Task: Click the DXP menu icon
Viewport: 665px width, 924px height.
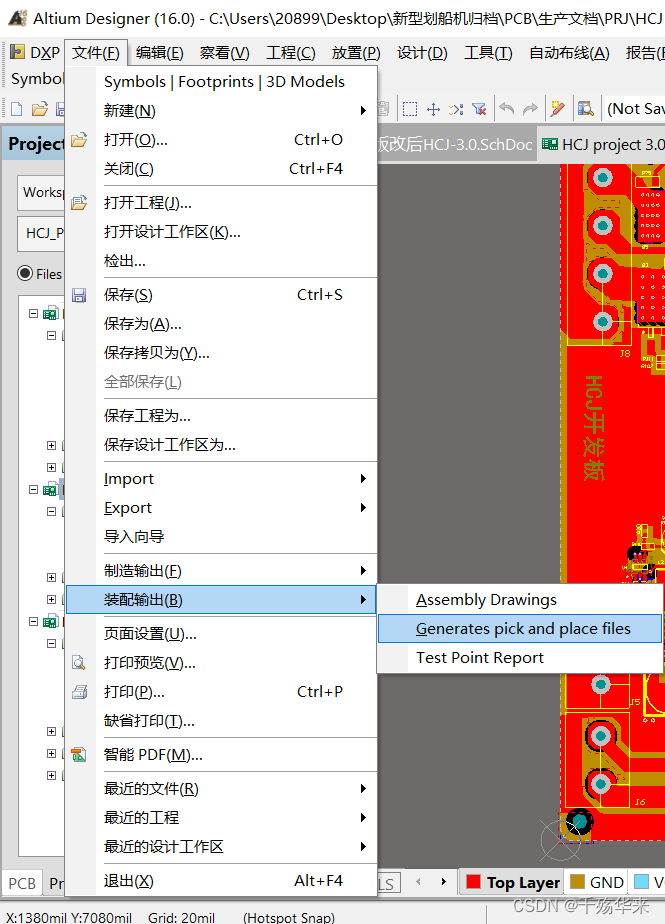Action: (18, 52)
